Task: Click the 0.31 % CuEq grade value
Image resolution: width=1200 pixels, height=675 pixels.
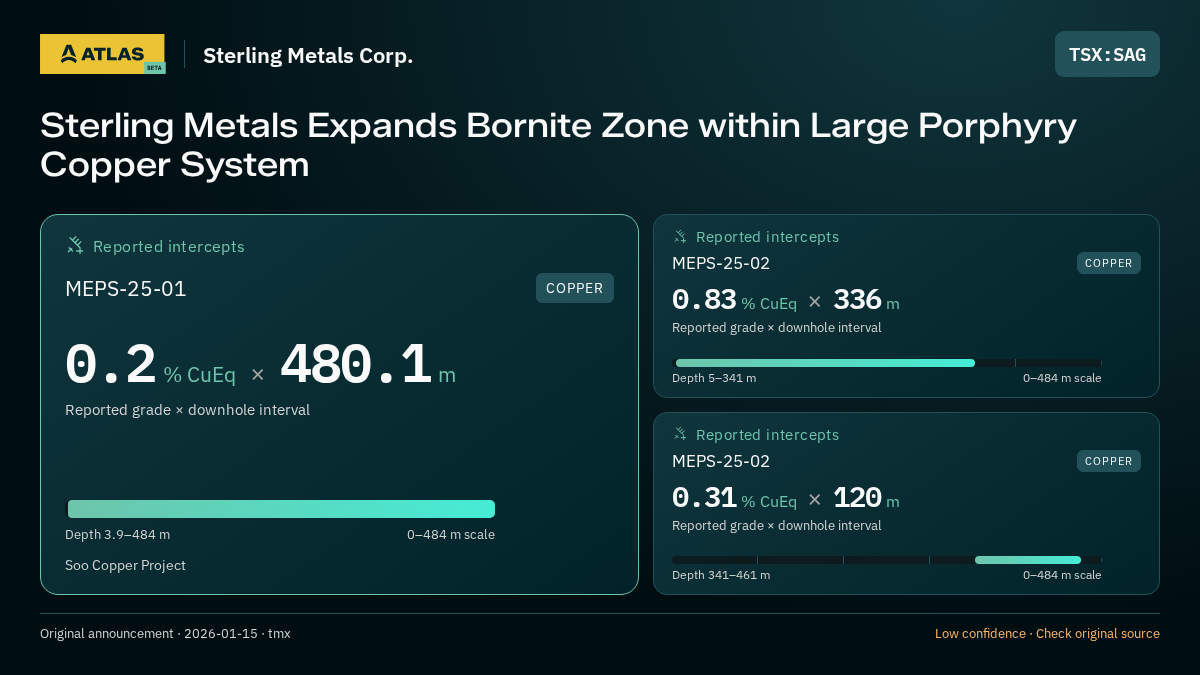Action: tap(734, 498)
